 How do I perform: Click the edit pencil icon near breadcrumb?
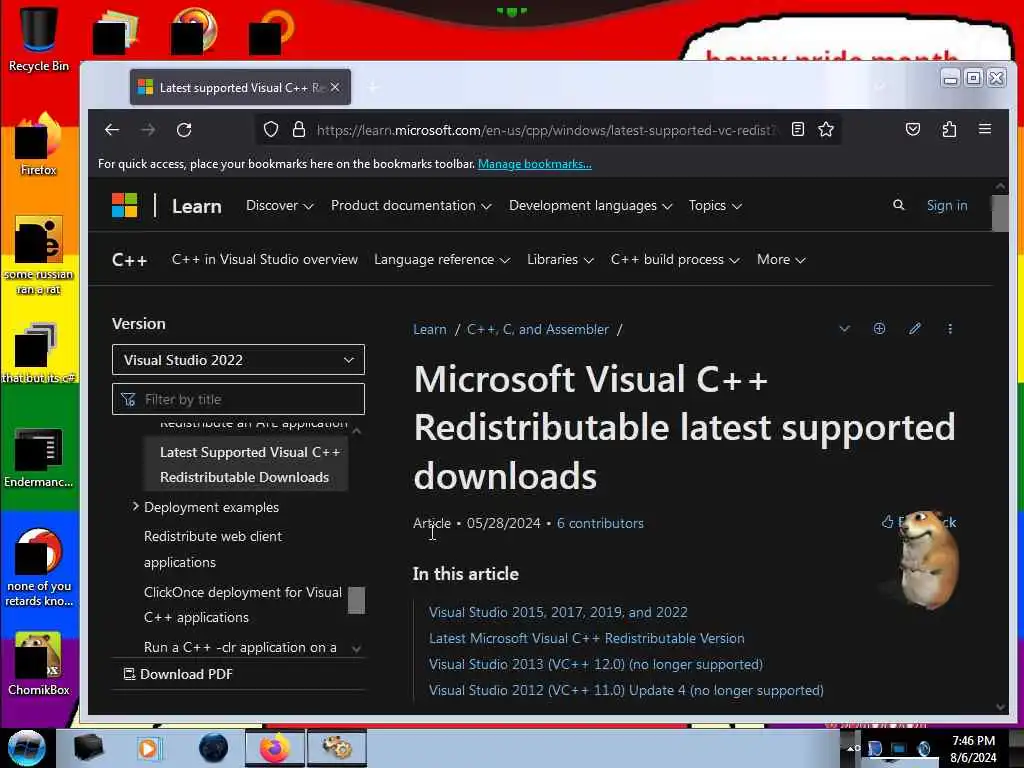click(x=915, y=328)
